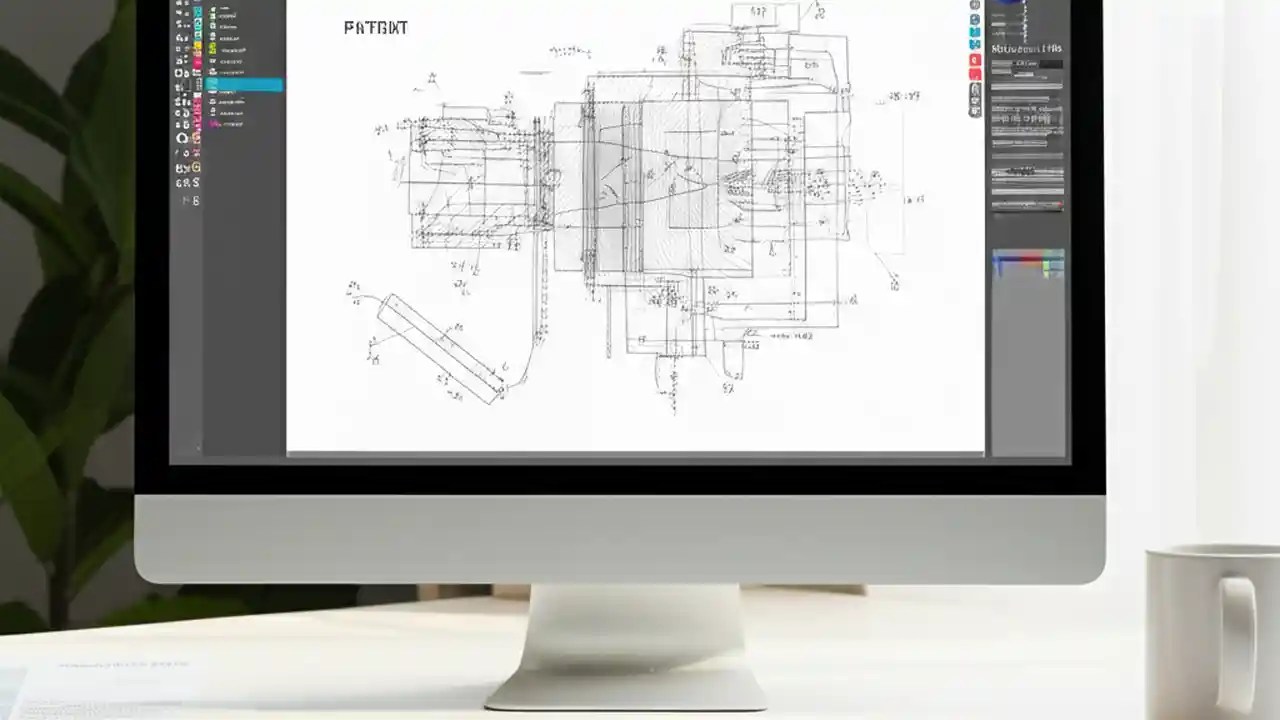This screenshot has width=1280, height=720.
Task: Select the hand tool at the toolbar bottom
Action: point(181,183)
